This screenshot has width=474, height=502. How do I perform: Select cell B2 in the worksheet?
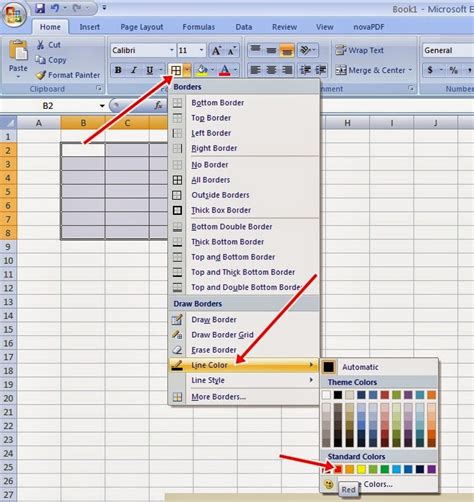point(83,150)
